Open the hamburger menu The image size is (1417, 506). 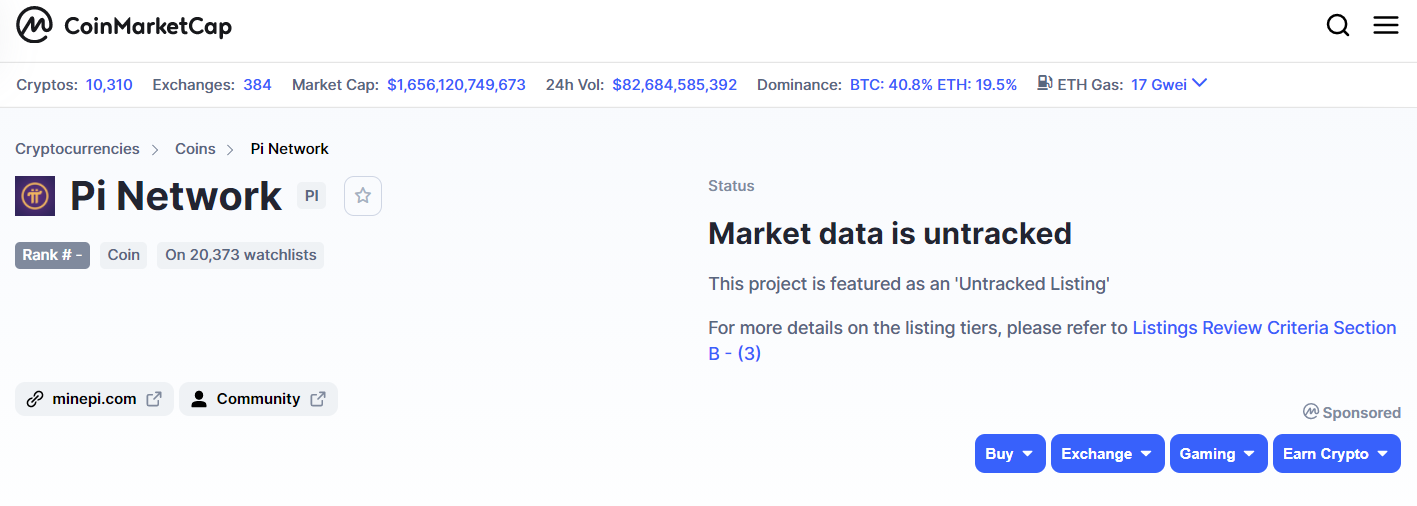point(1386,26)
